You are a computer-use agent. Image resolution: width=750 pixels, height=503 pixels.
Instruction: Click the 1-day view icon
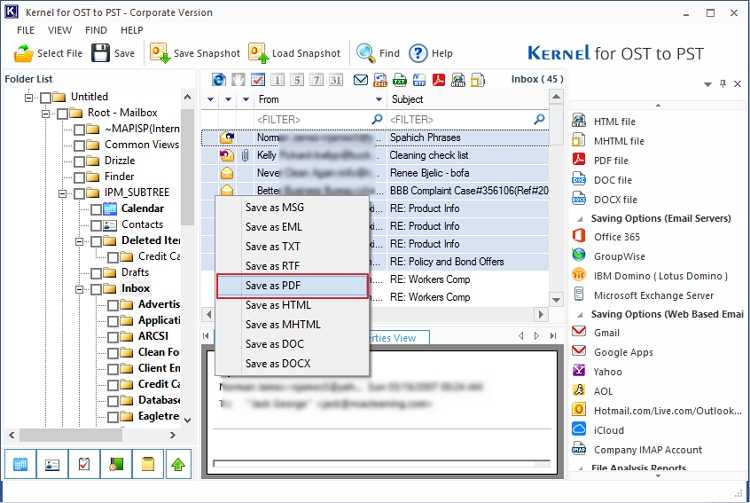click(277, 79)
